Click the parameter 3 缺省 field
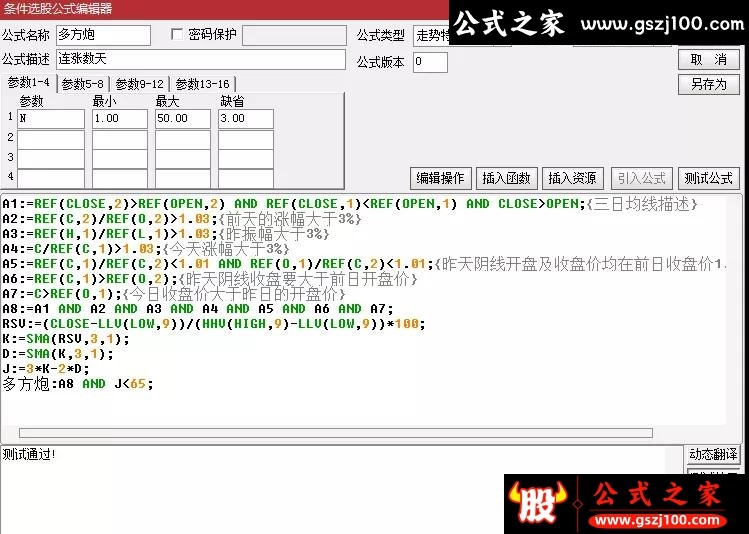This screenshot has width=749, height=534. click(x=246, y=159)
